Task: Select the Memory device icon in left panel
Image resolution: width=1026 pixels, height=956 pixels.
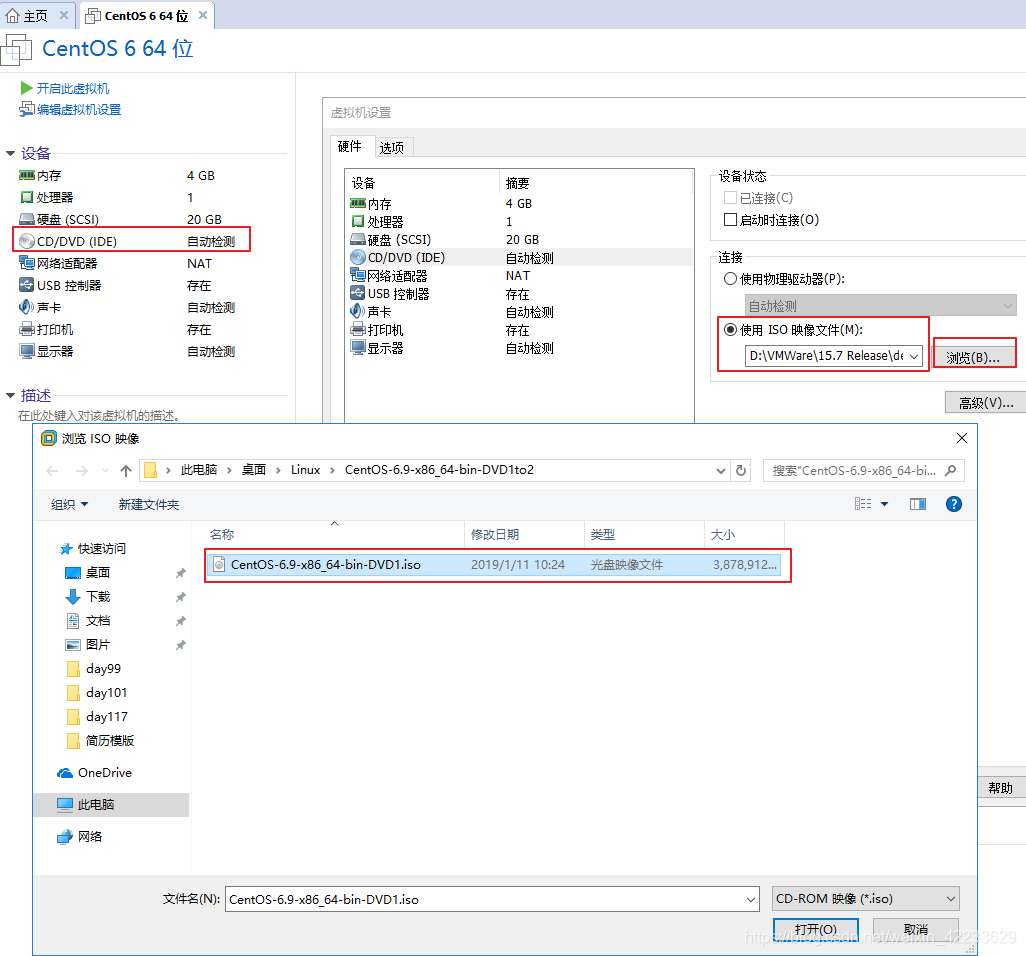Action: [27, 175]
